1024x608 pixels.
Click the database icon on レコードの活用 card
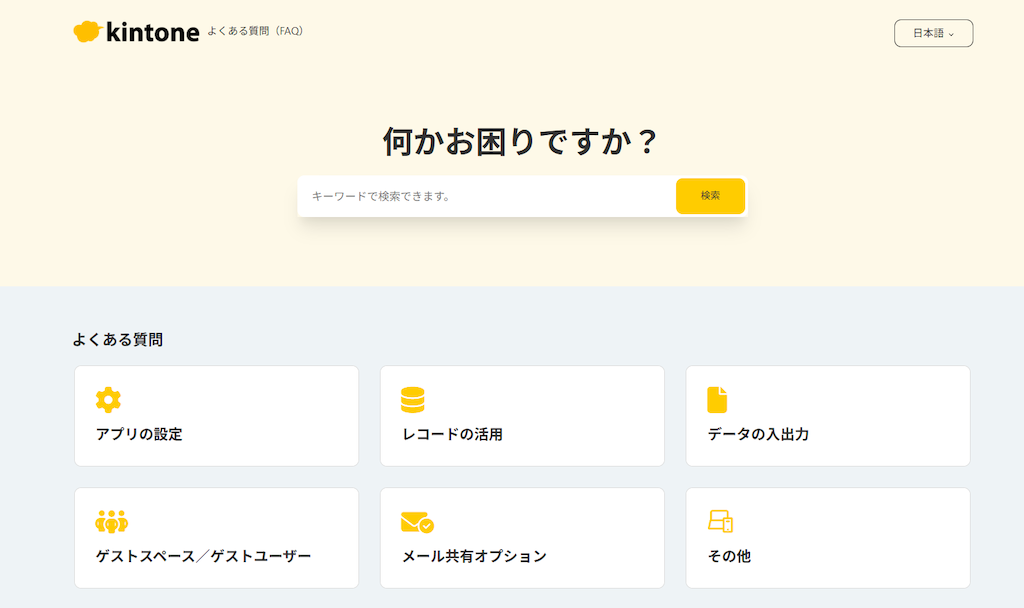pyautogui.click(x=413, y=398)
